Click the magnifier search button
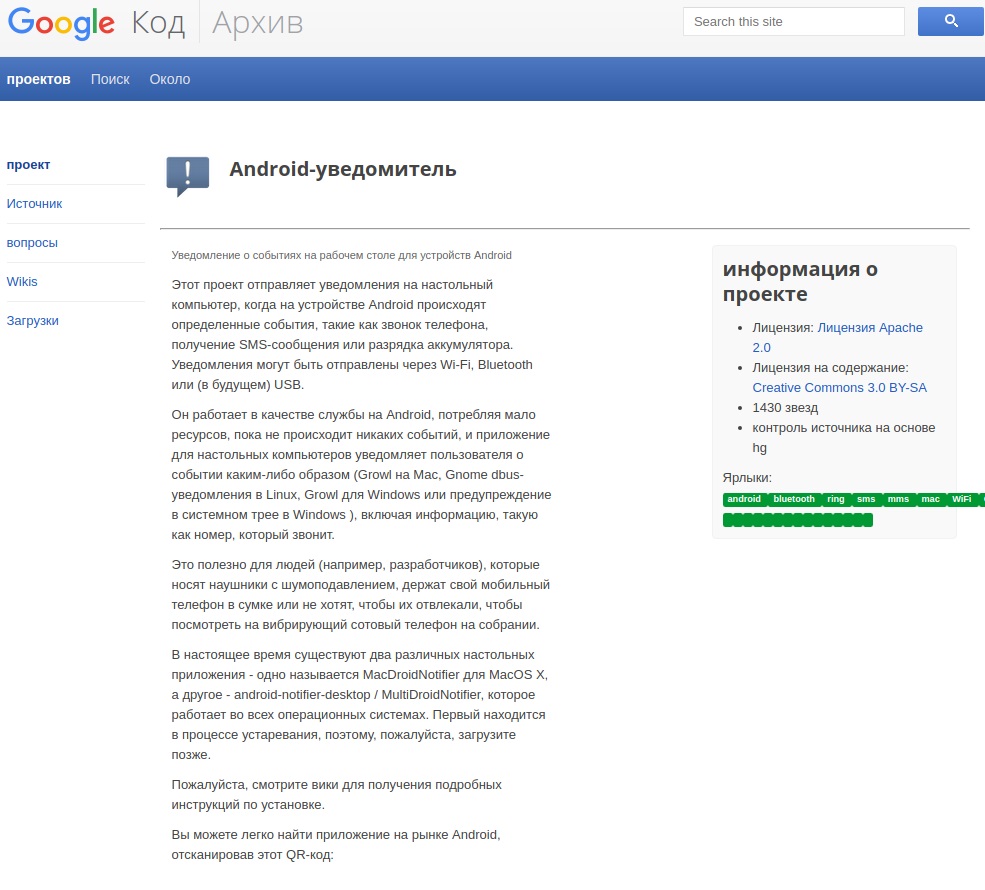 click(x=951, y=21)
